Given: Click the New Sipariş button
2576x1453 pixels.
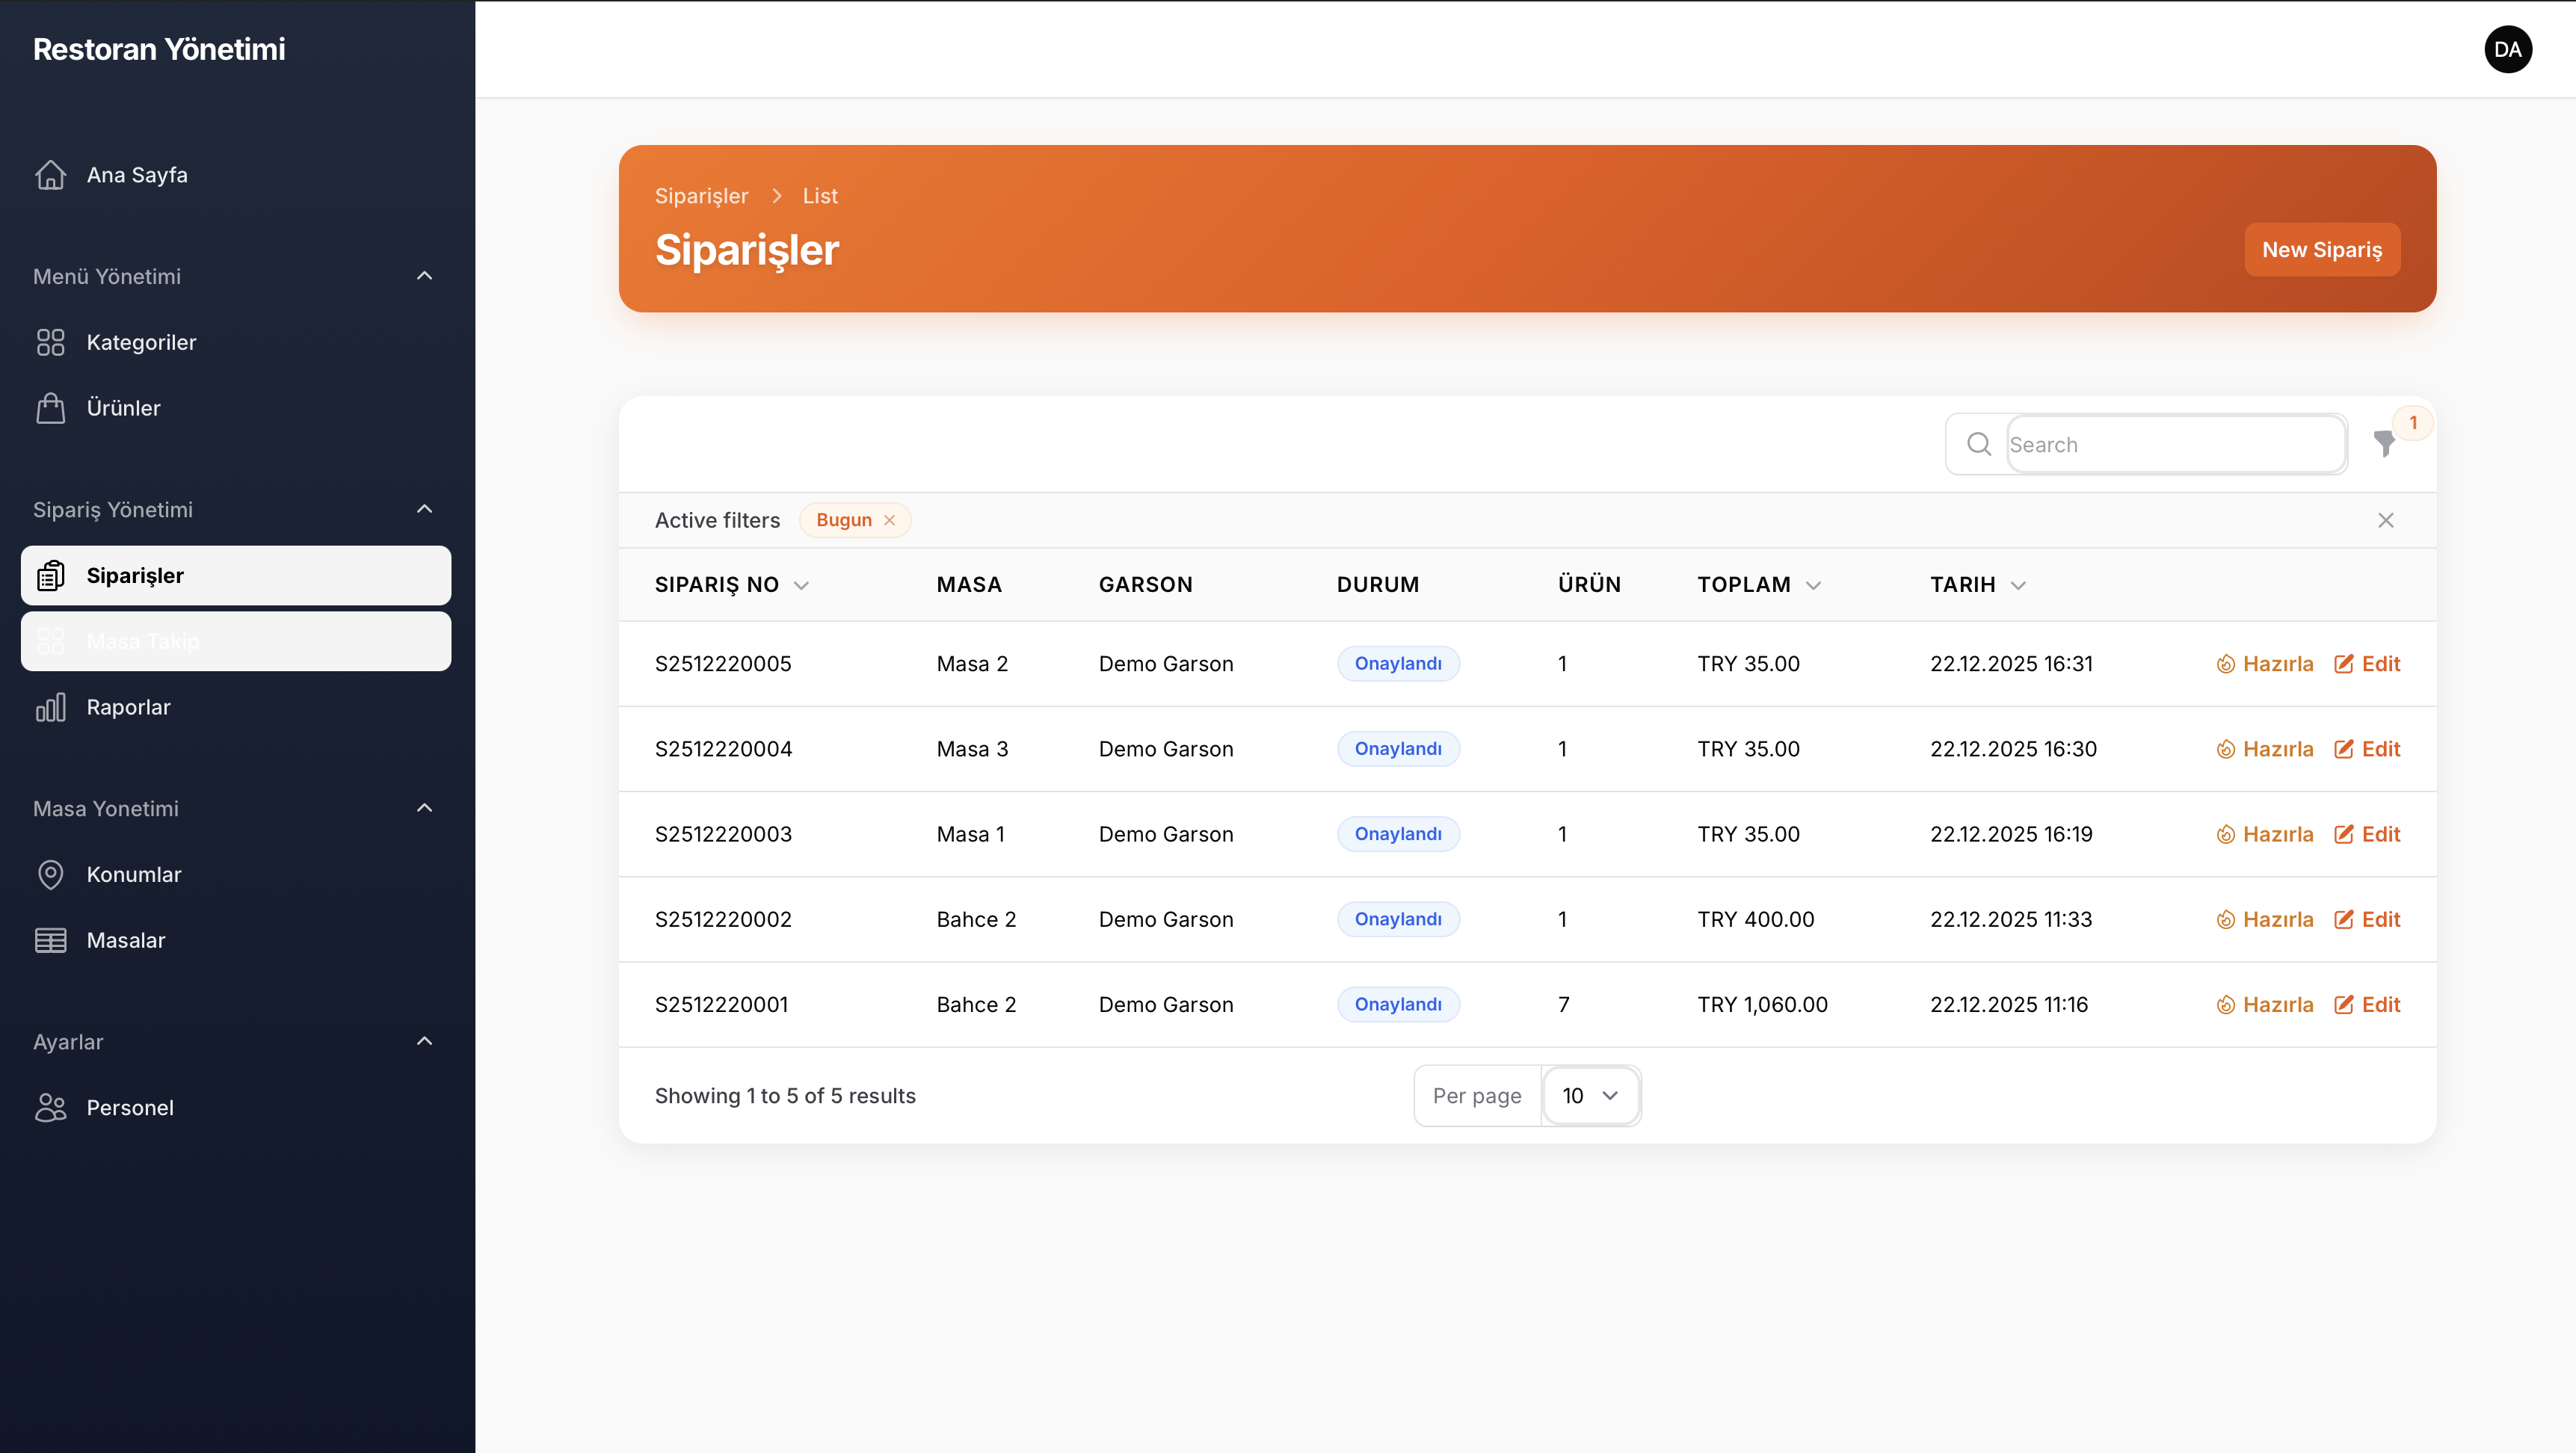Looking at the screenshot, I should click(2321, 250).
